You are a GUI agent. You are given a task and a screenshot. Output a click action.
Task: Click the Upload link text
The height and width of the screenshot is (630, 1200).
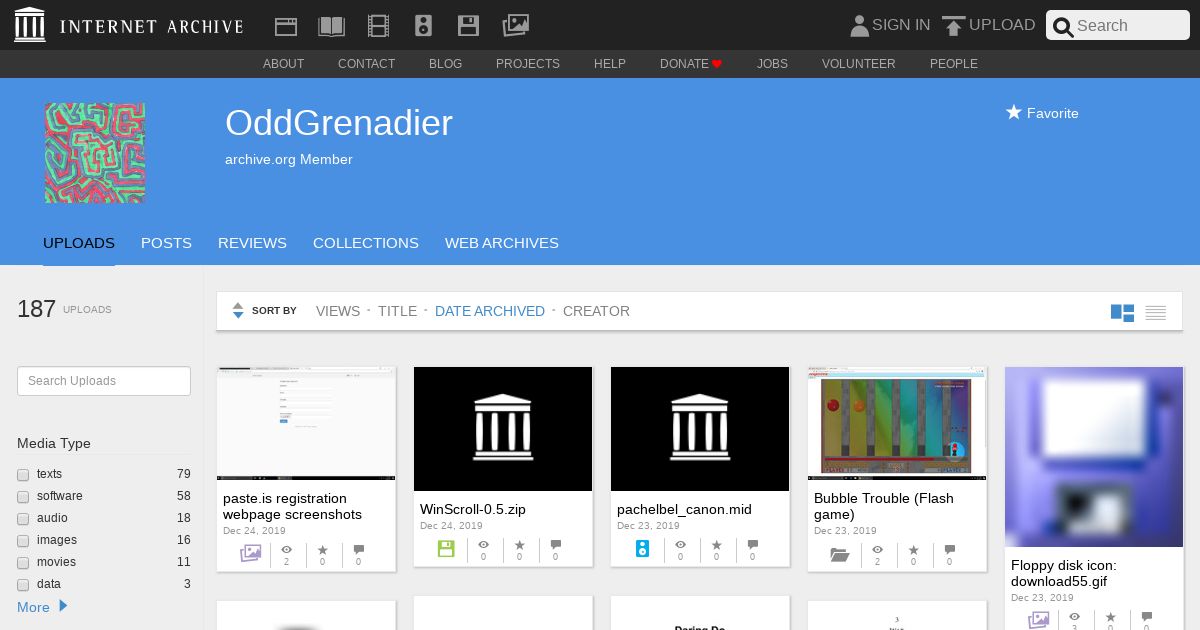tap(1002, 25)
